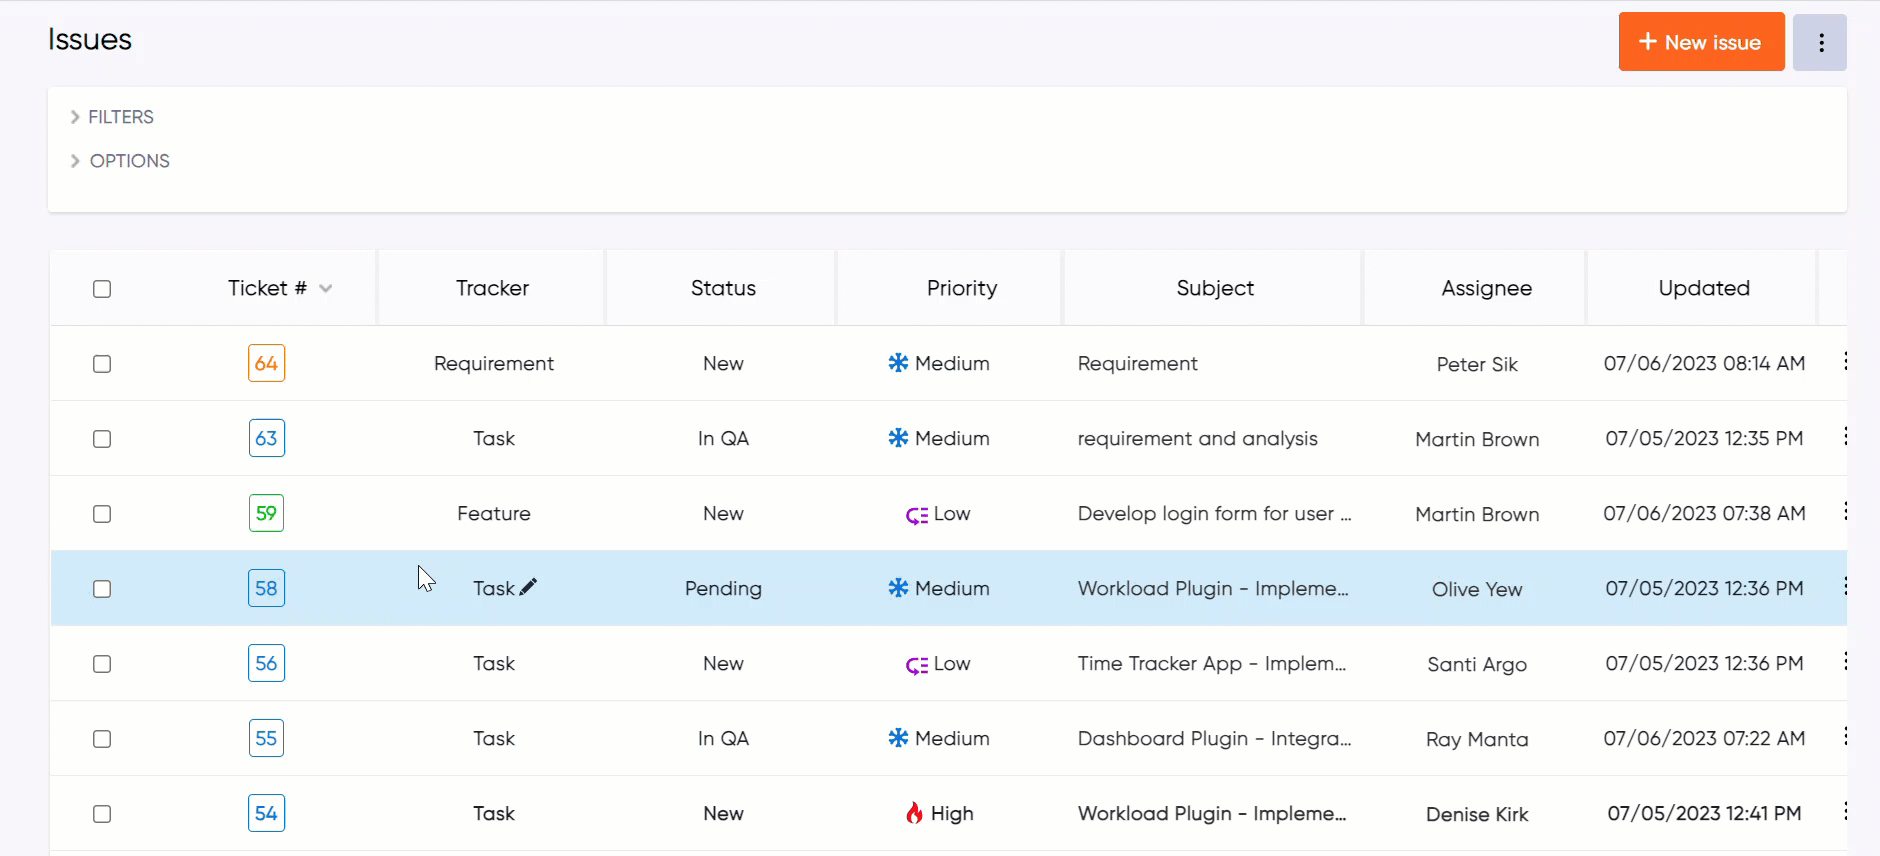Click the Low priority icon on ticket 59

(x=916, y=515)
